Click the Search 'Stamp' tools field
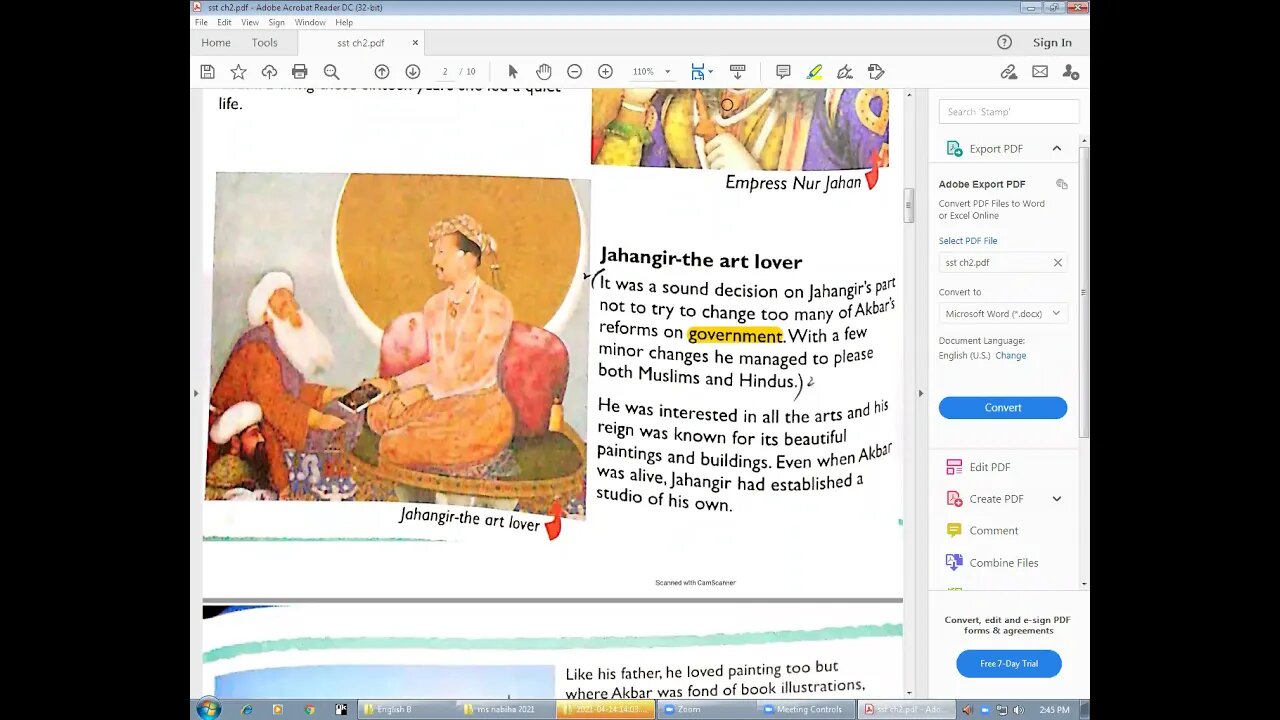 pos(1009,112)
